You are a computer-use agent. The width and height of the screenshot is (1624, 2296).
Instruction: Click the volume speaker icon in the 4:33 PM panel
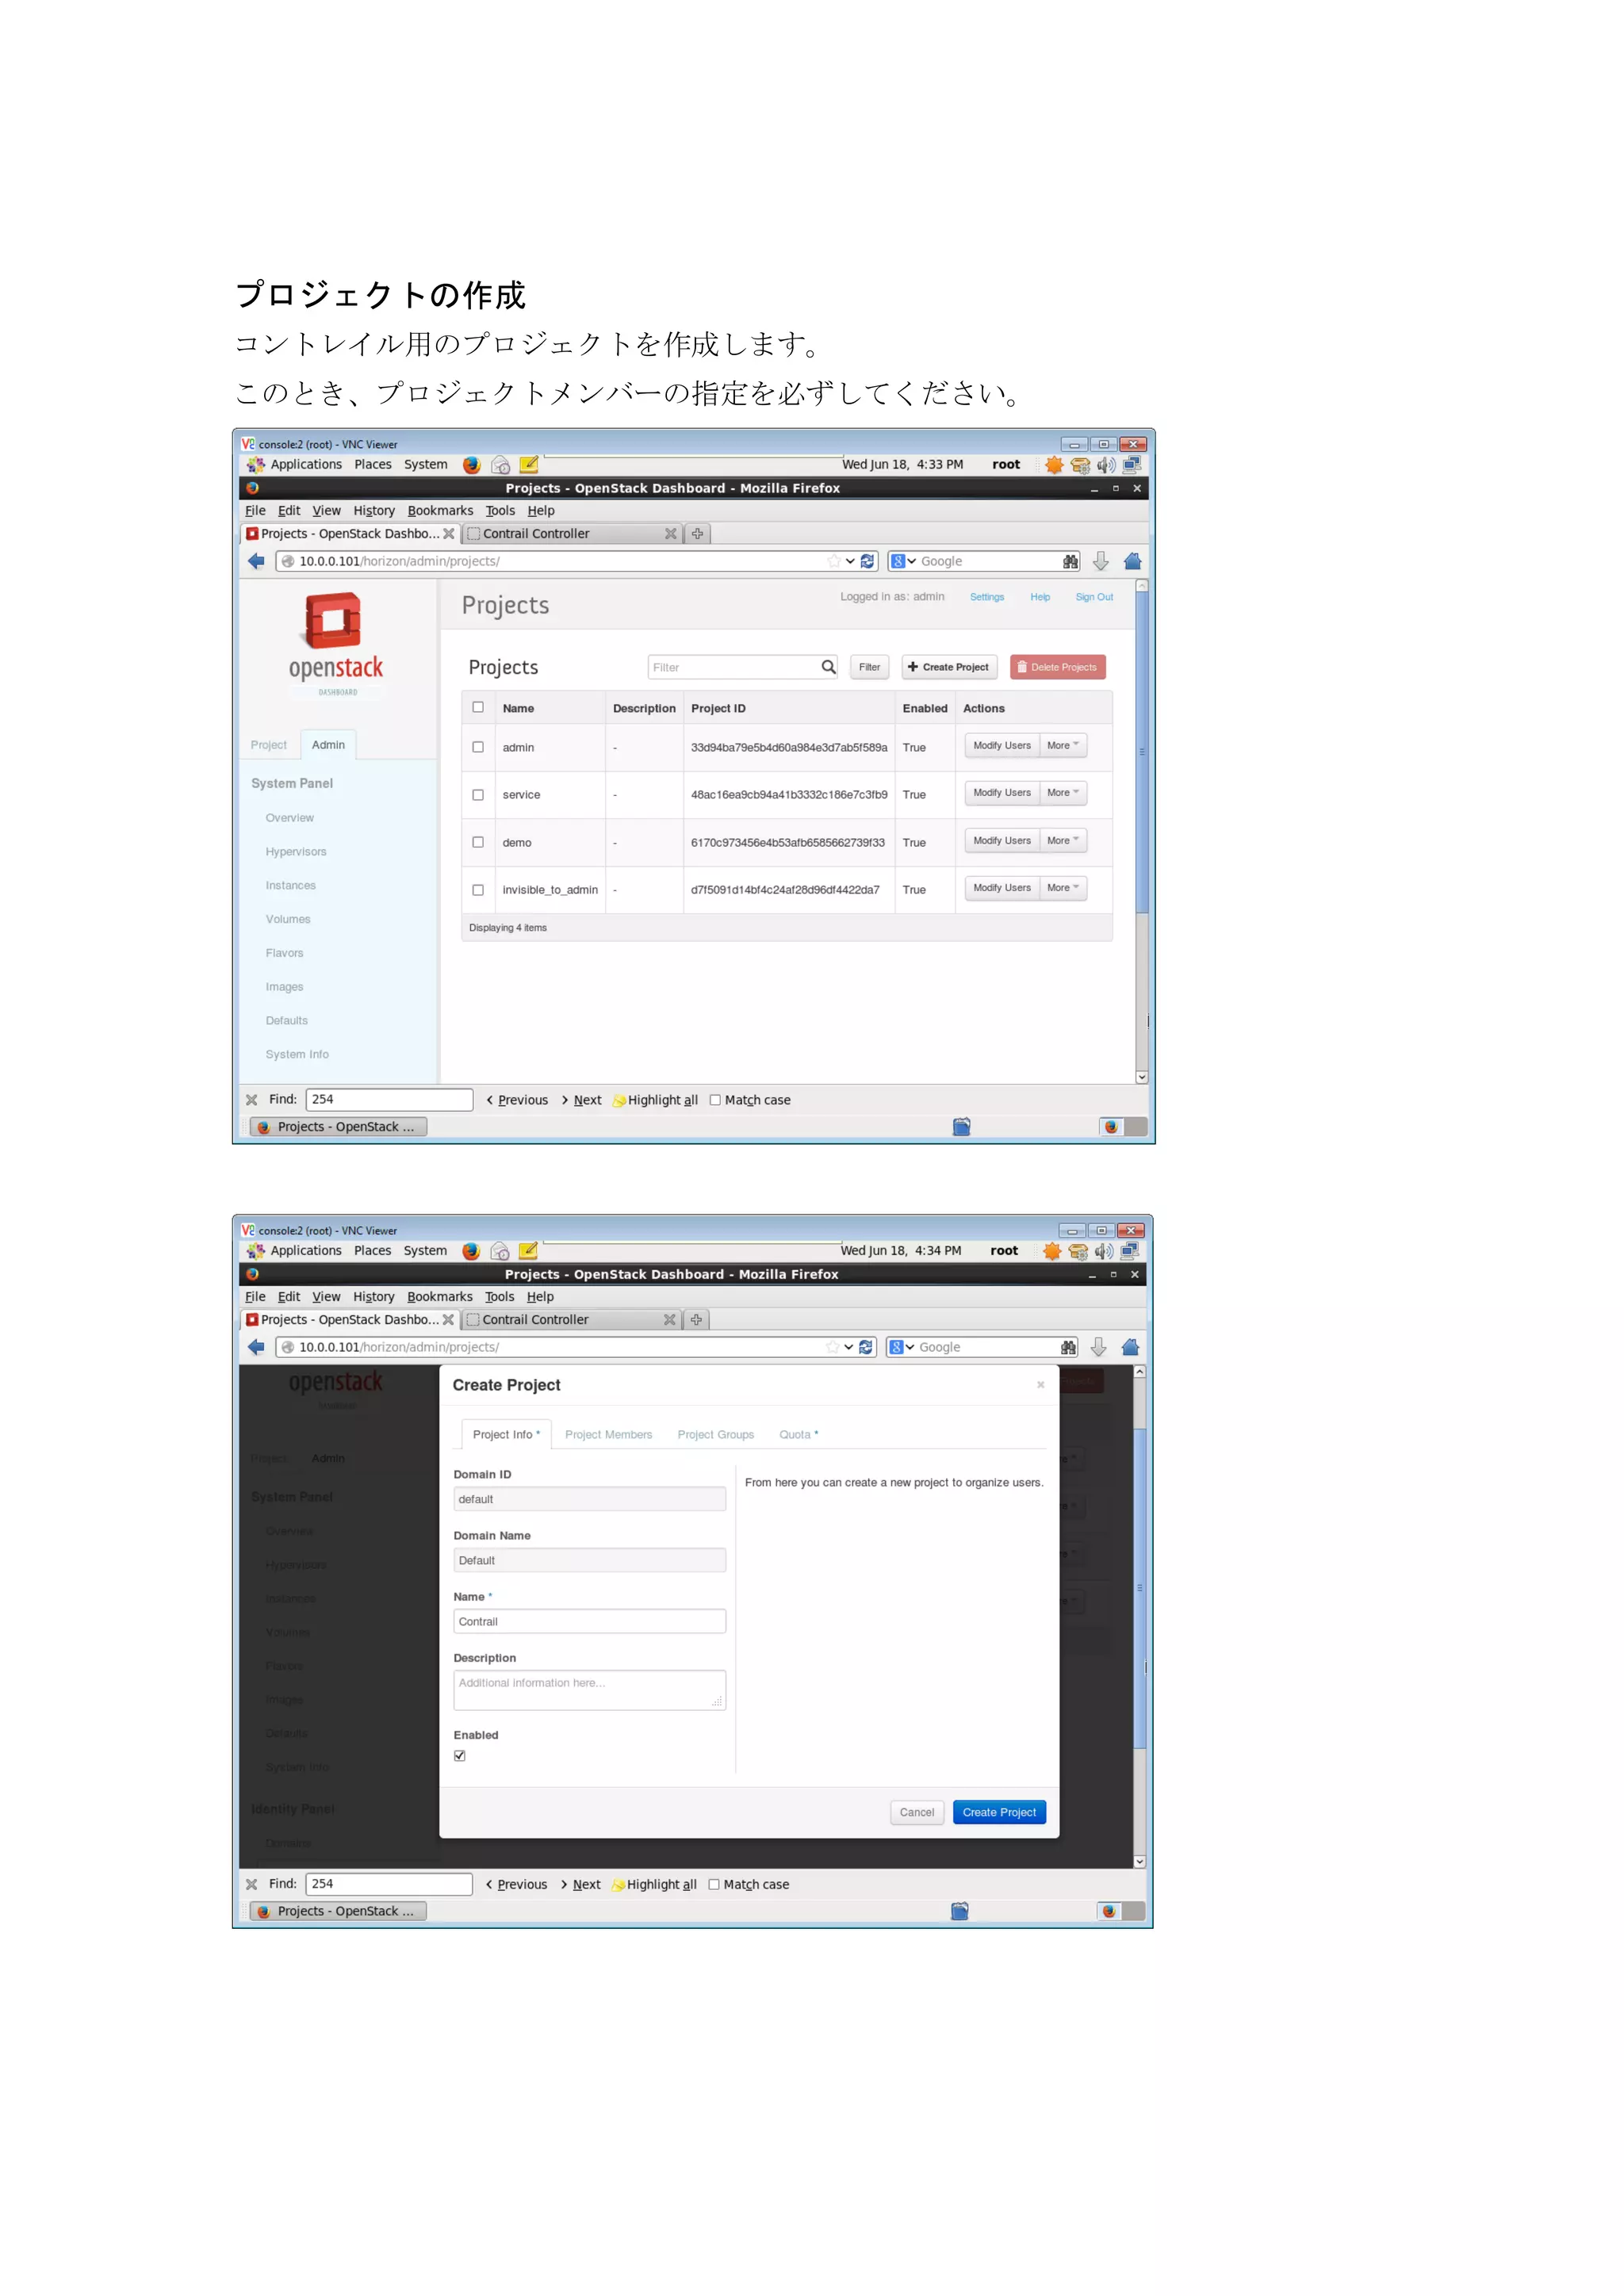point(1106,465)
